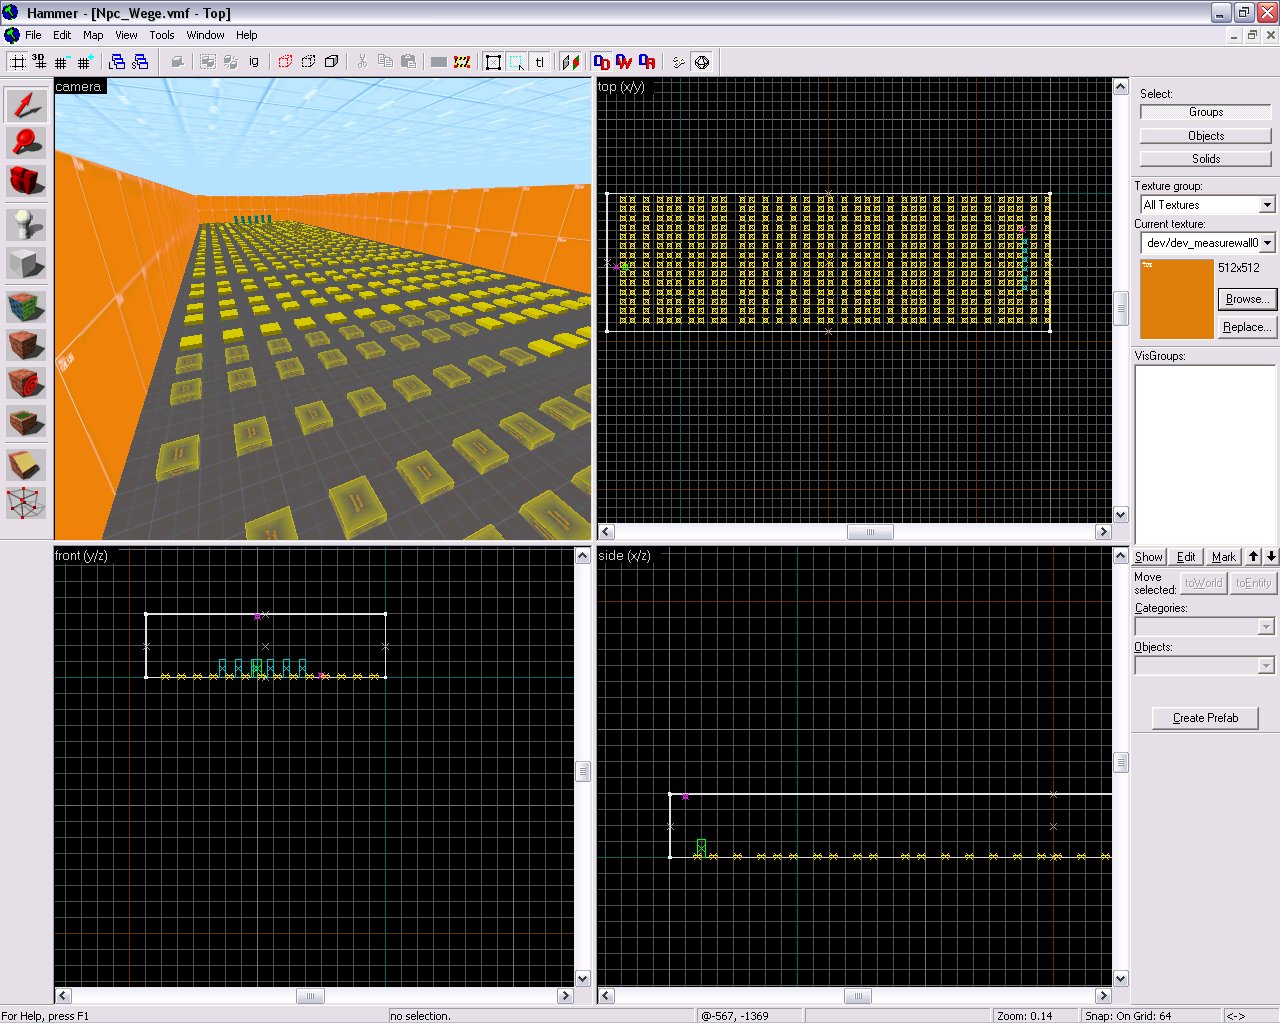Screen dimensions: 1280x1024
Task: Click the Create Prefab button
Action: coord(1205,718)
